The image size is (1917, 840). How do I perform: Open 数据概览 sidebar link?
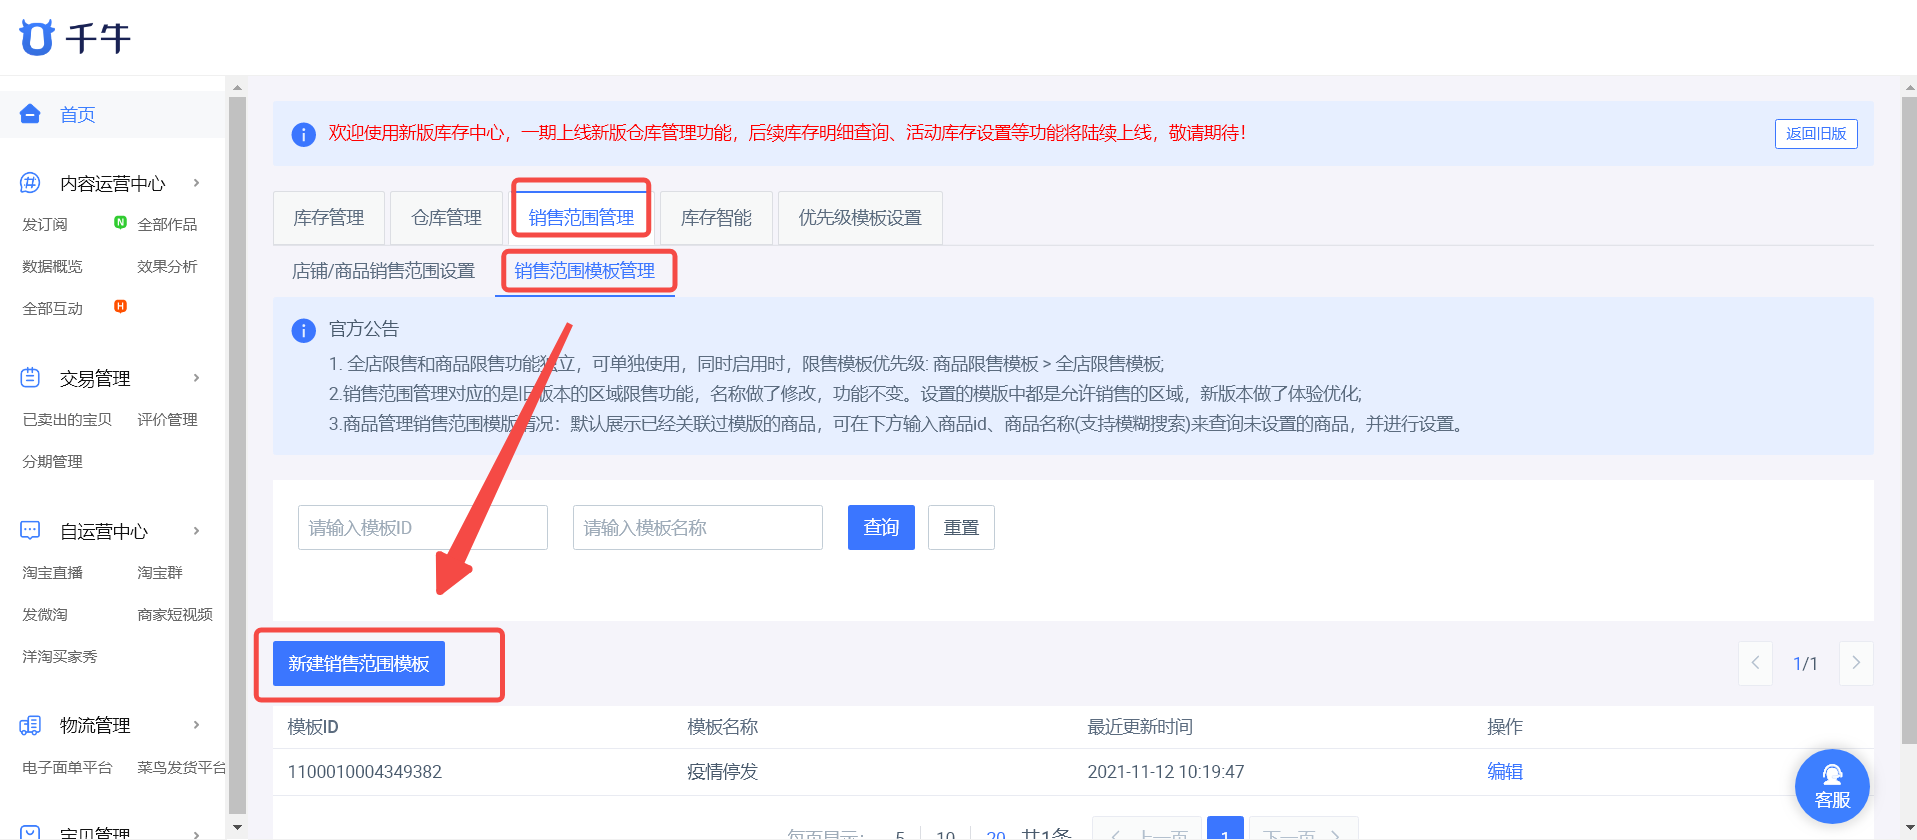(52, 266)
